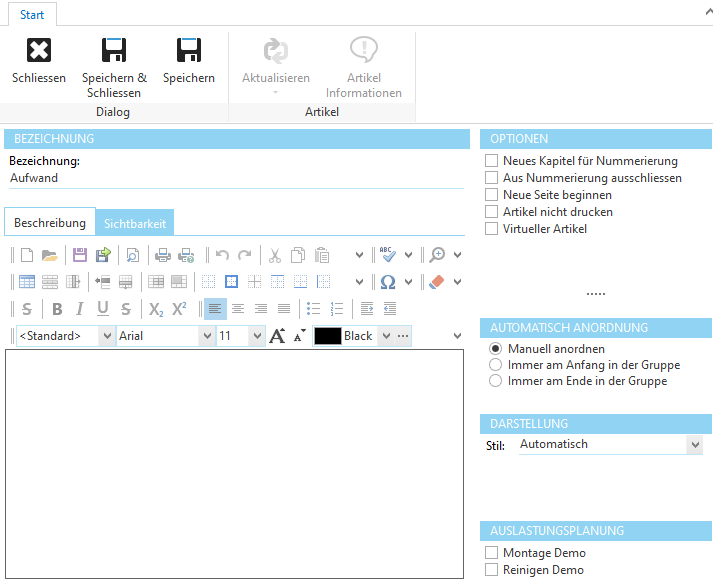The width and height of the screenshot is (713, 584).
Task: Check the 'Virtueller Artikel' option
Action: tap(491, 229)
